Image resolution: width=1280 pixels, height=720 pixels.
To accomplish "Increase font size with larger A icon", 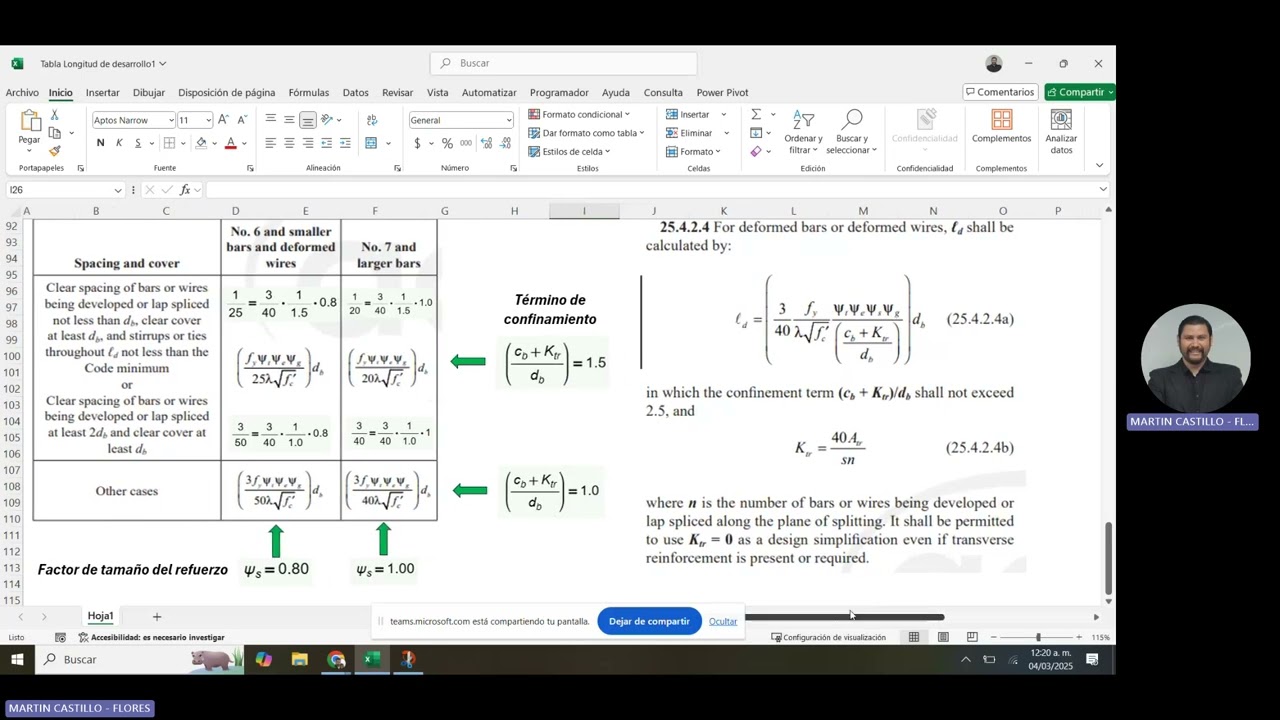I will click(224, 120).
